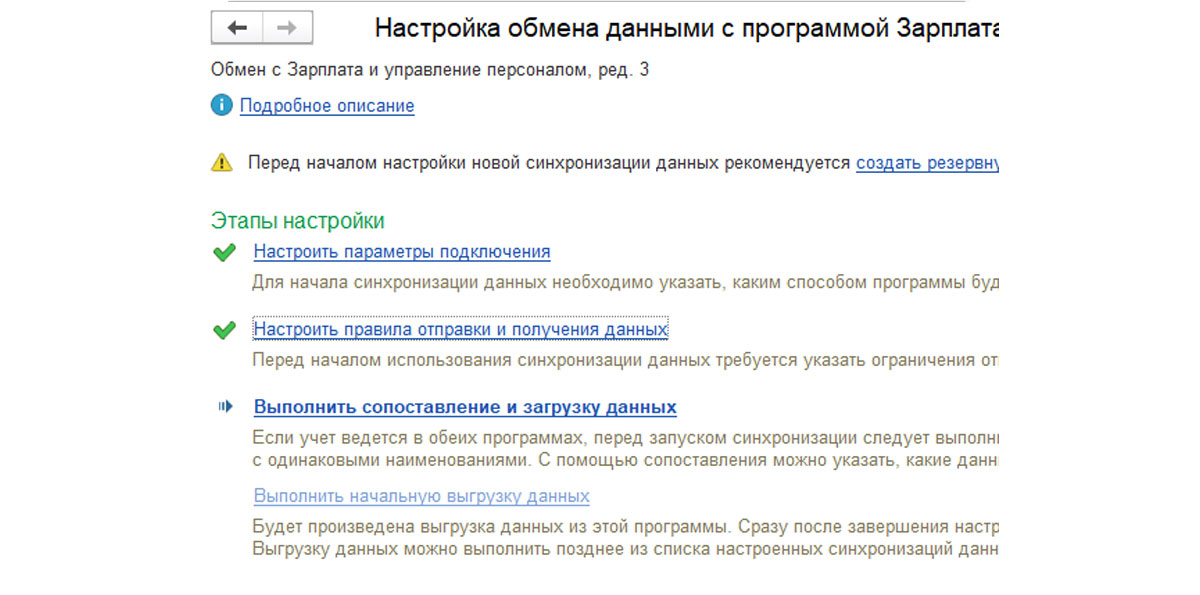Open Настроить параметры подключения step
The image size is (1200, 595).
pyautogui.click(x=402, y=252)
